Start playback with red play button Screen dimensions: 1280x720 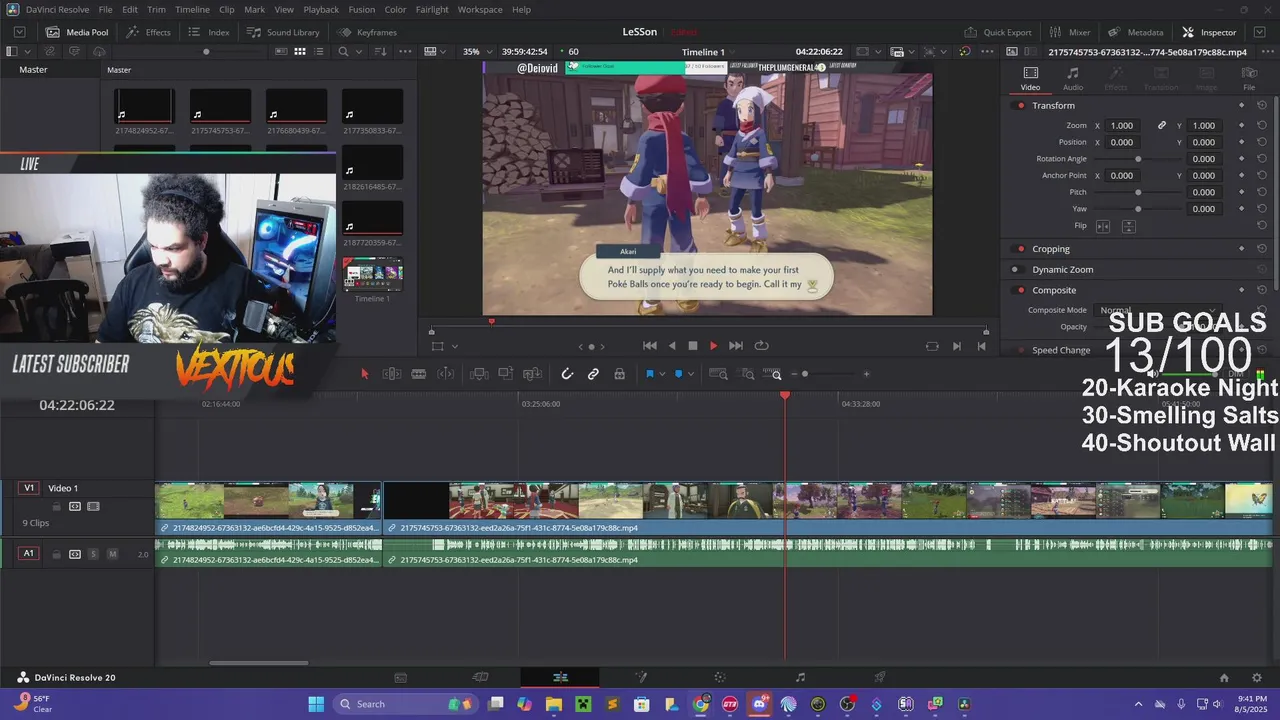[x=713, y=346]
